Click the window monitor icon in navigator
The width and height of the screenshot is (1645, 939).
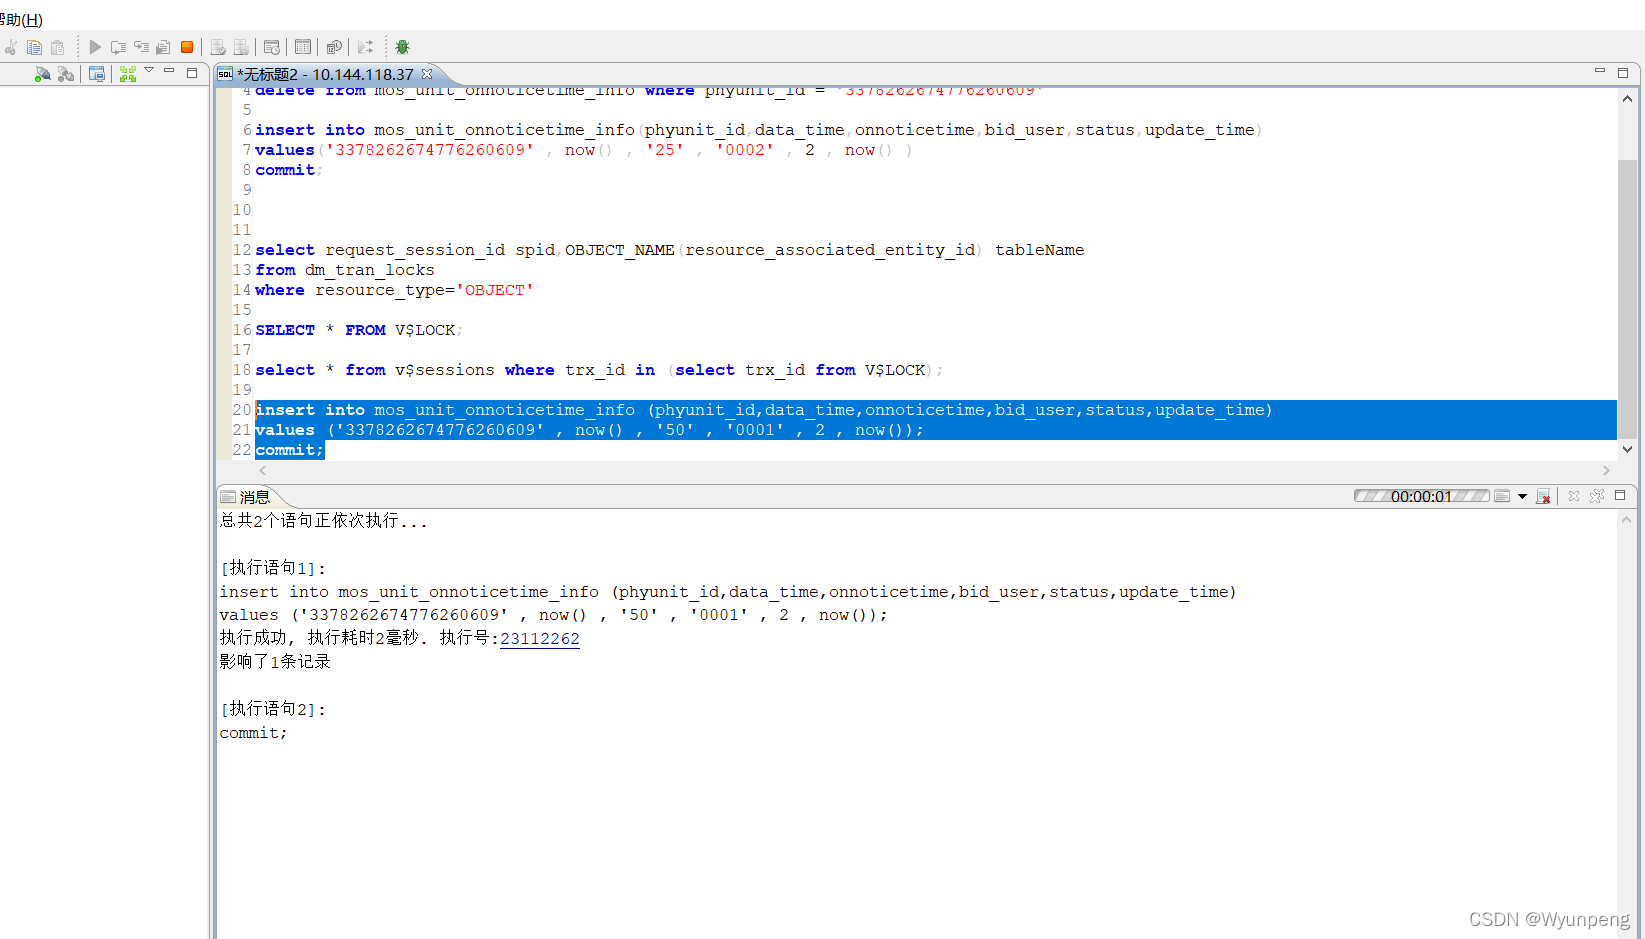point(97,74)
